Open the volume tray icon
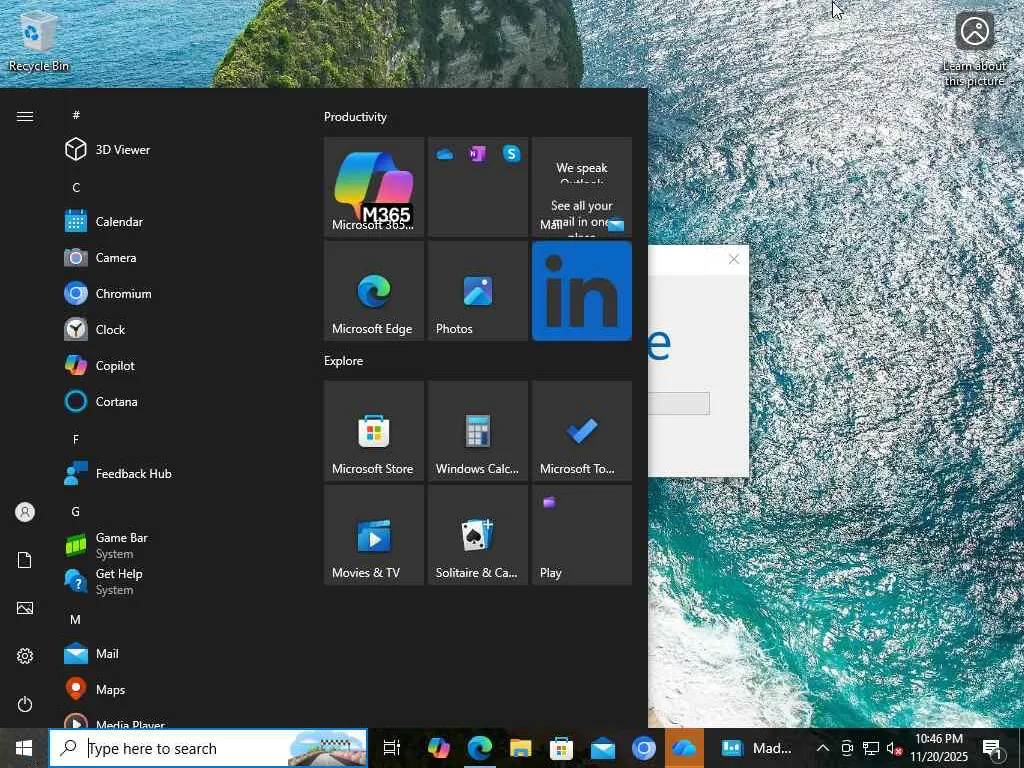 click(893, 748)
